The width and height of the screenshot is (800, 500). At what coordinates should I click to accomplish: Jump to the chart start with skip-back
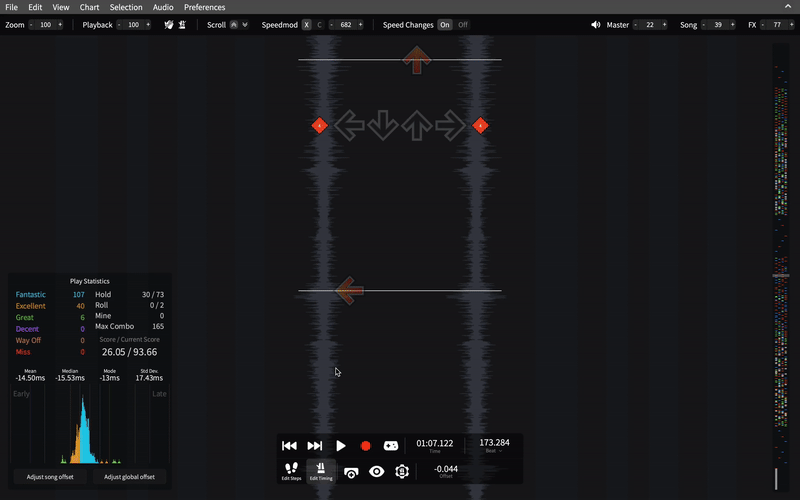[x=289, y=446]
